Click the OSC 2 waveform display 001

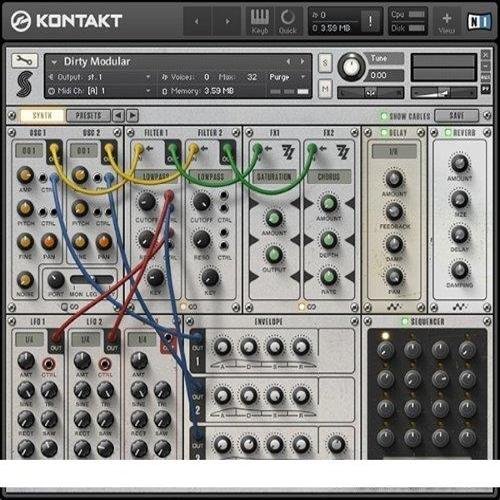[x=84, y=151]
